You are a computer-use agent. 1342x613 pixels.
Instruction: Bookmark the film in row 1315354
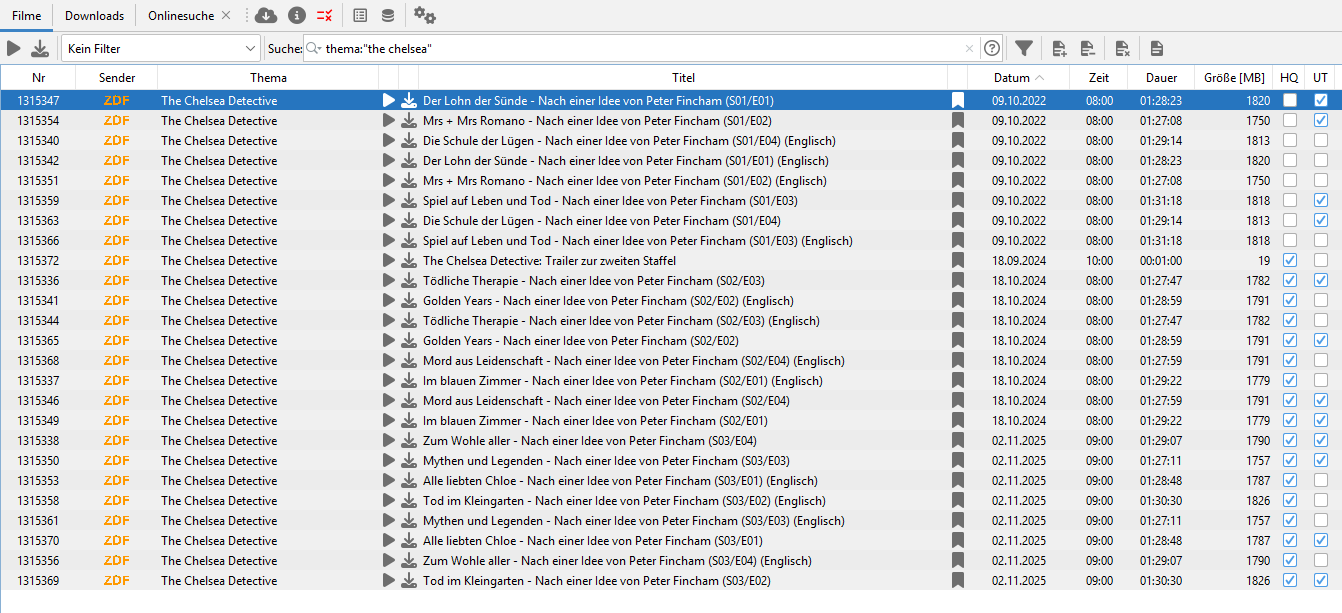pyautogui.click(x=958, y=120)
